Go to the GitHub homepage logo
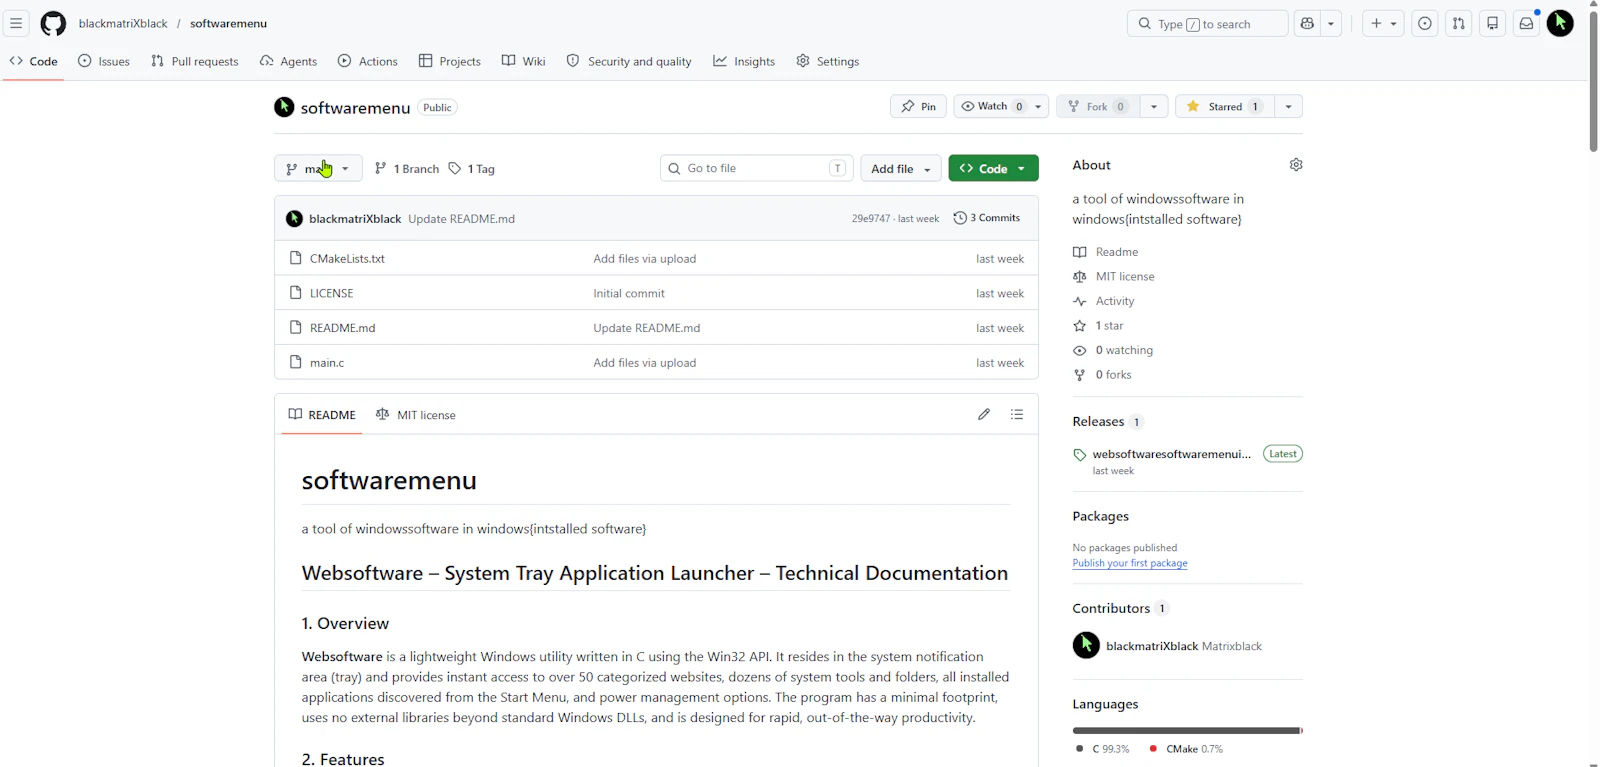This screenshot has width=1600, height=767. click(53, 23)
